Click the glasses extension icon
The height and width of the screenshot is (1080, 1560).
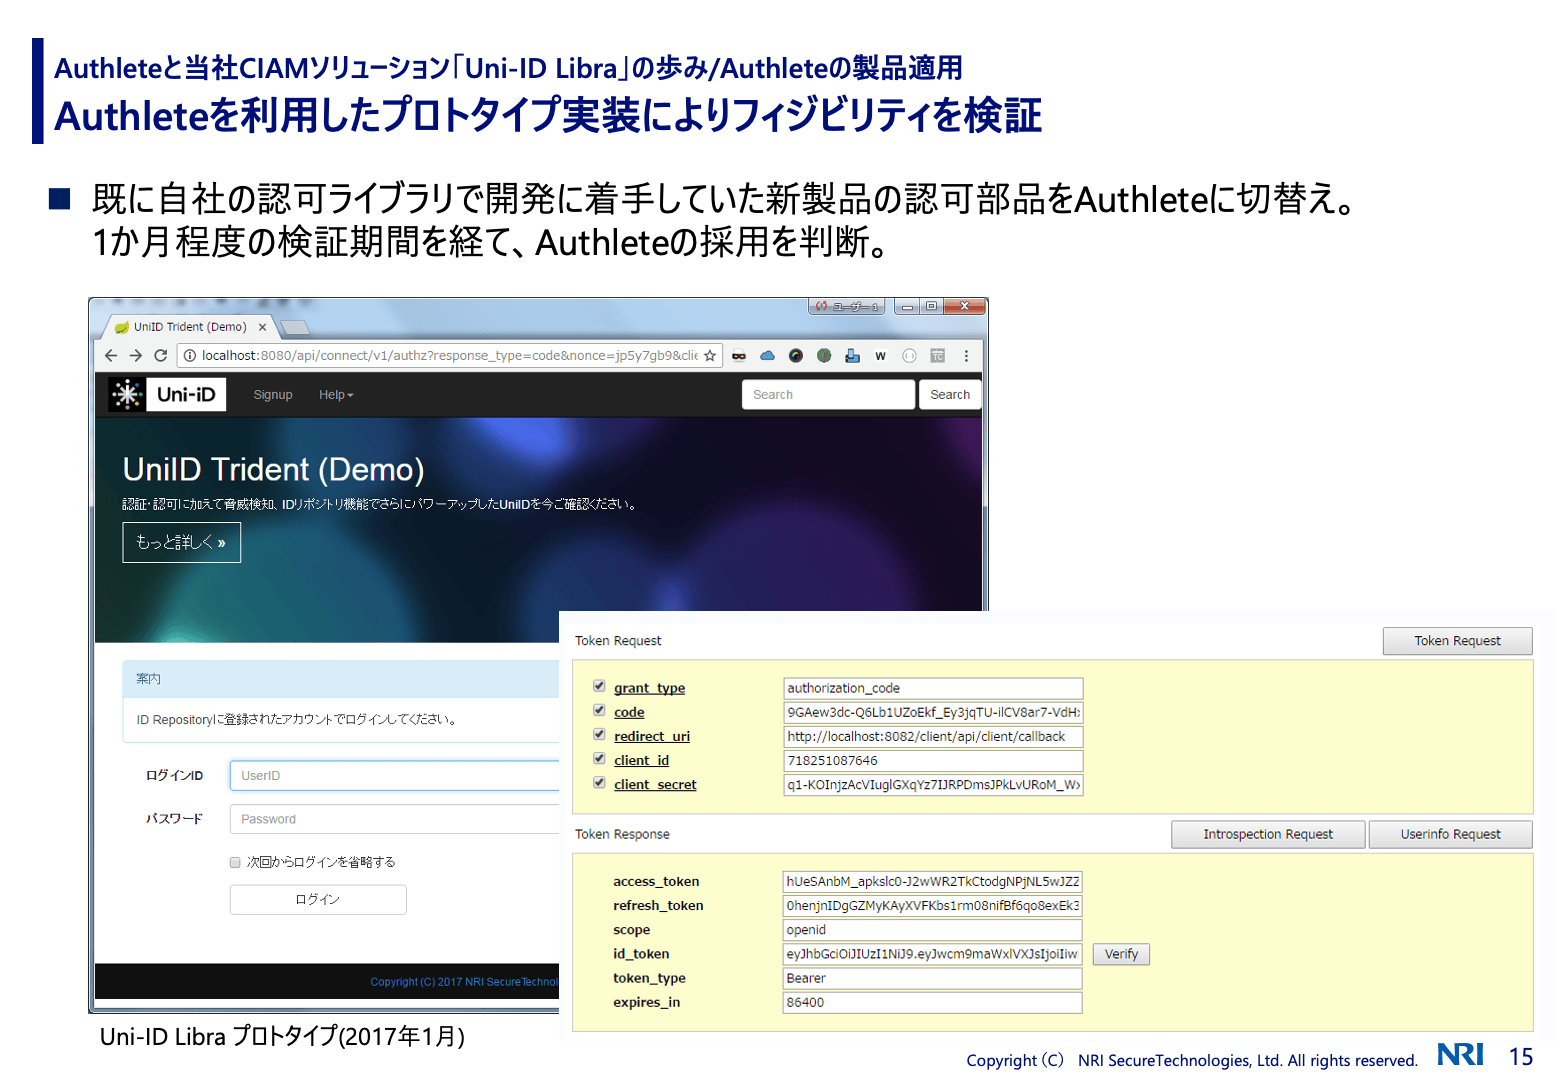pos(739,356)
